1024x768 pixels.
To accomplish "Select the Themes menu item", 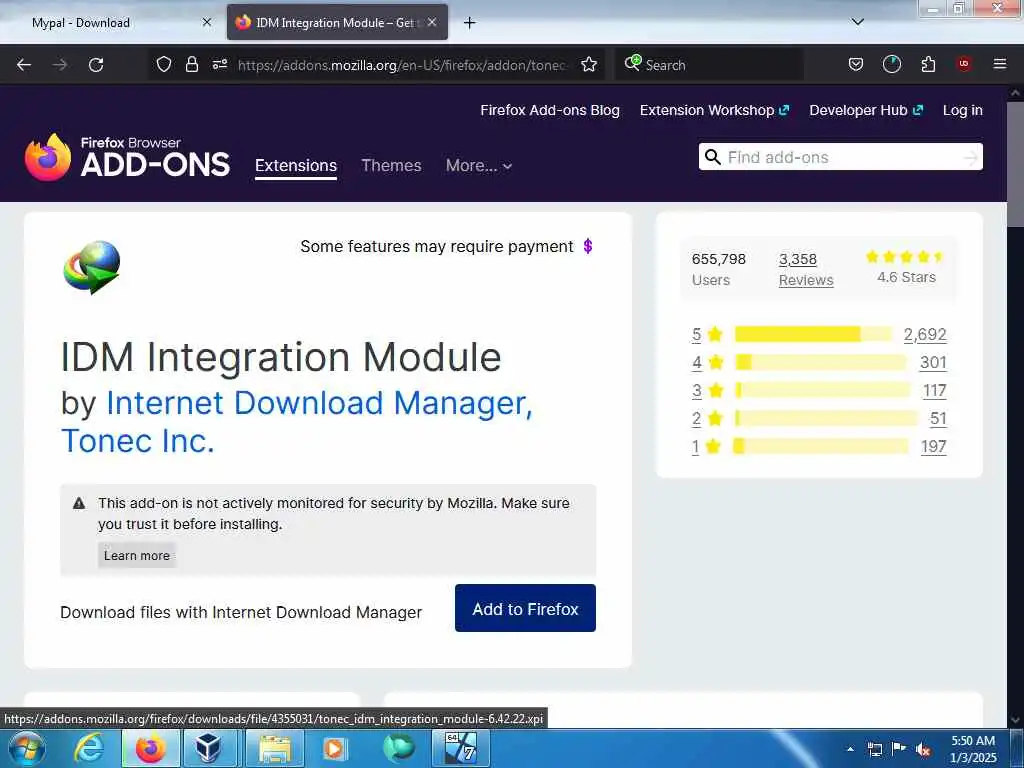I will pos(391,165).
